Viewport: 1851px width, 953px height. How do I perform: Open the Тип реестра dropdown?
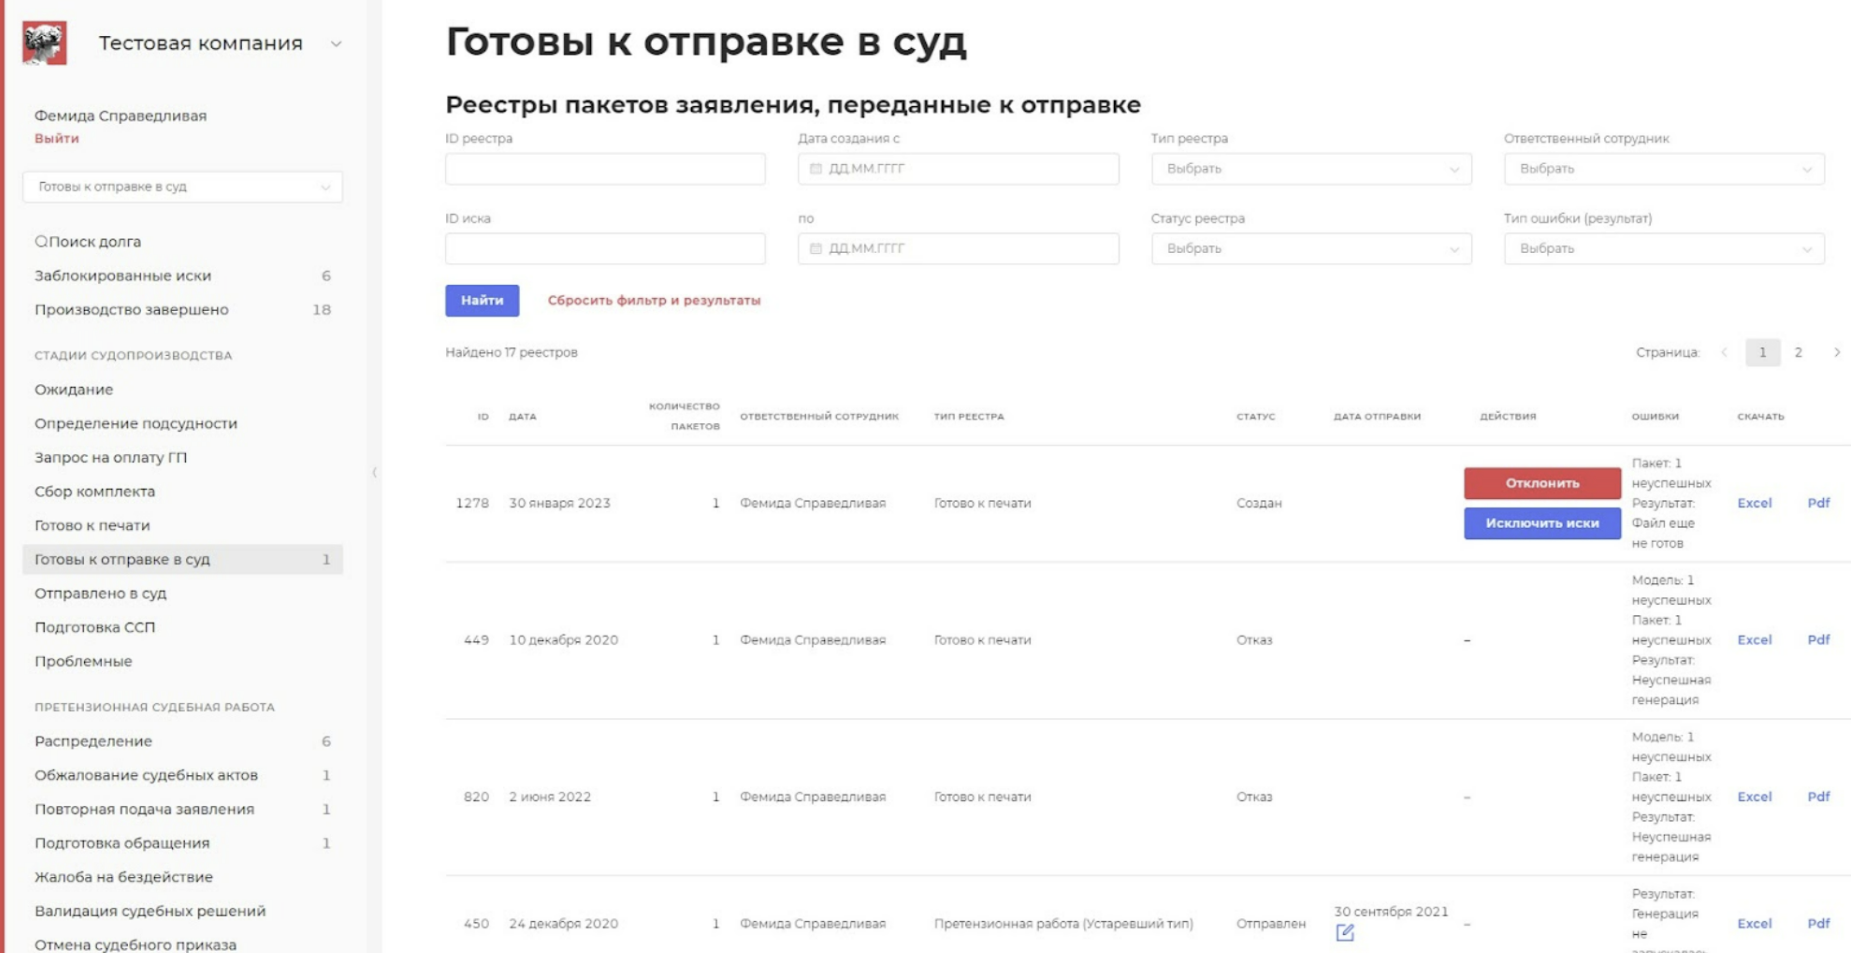click(x=1310, y=169)
